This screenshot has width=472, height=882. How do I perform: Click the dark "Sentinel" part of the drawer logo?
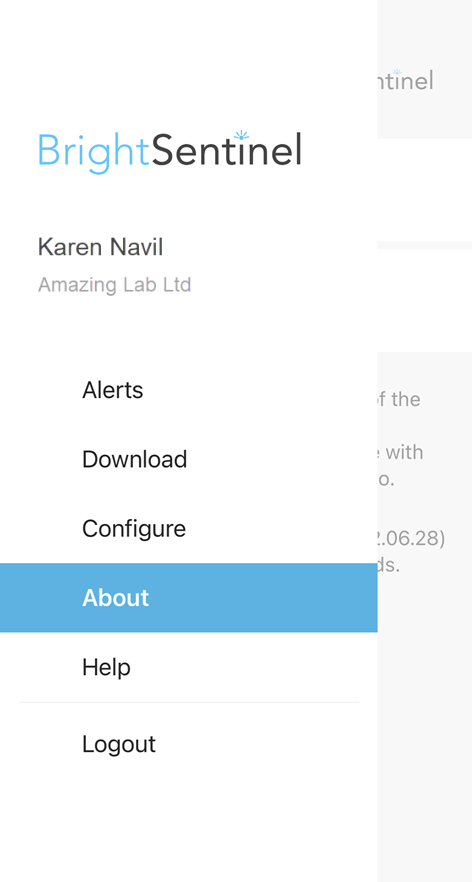coord(227,150)
